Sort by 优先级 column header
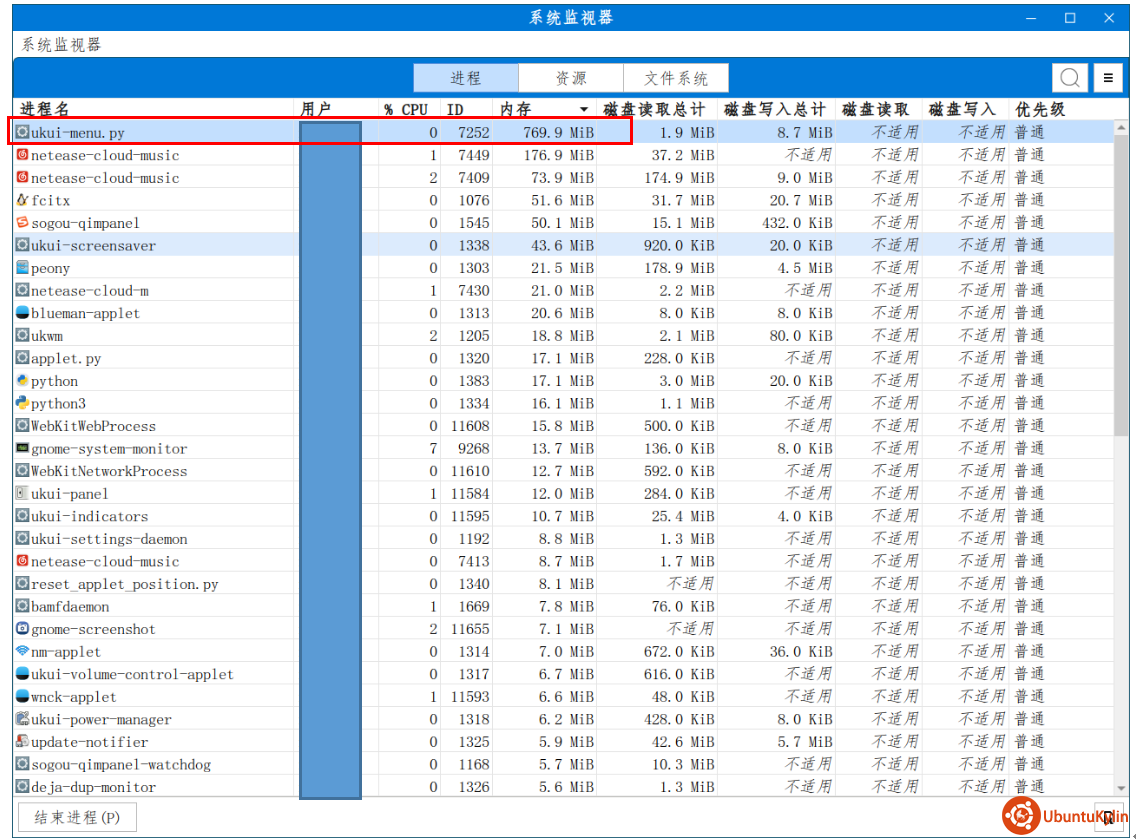The height and width of the screenshot is (840, 1136). pyautogui.click(x=1061, y=109)
